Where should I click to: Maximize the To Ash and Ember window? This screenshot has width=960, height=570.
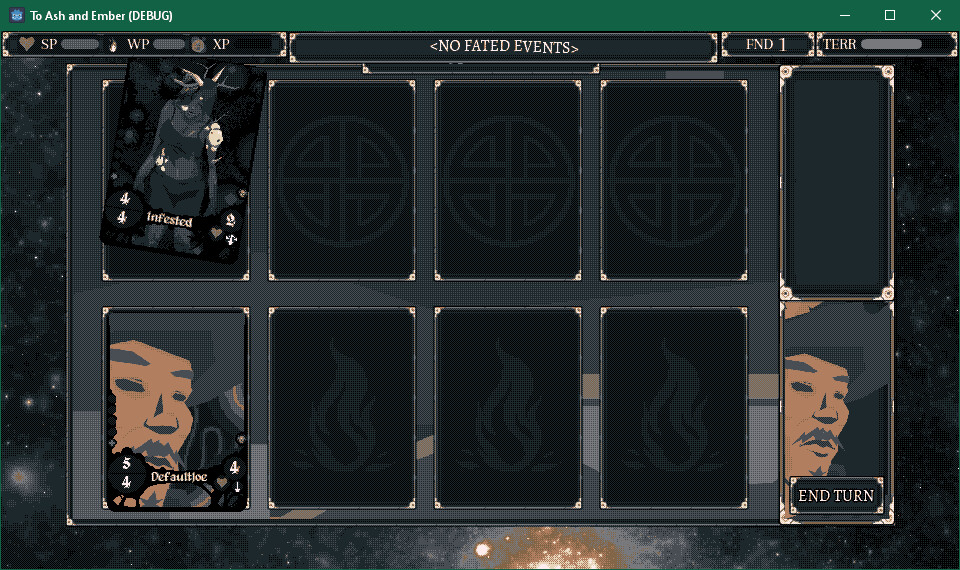890,15
